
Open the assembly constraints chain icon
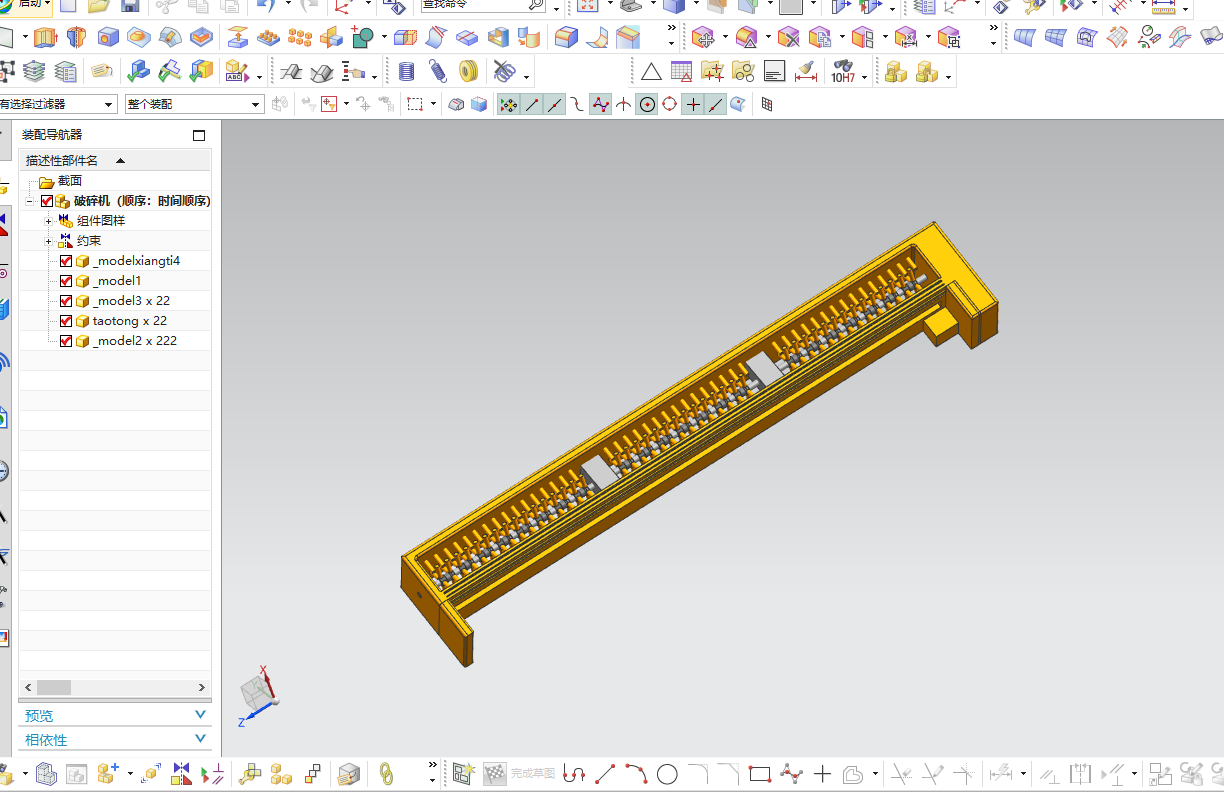point(386,773)
